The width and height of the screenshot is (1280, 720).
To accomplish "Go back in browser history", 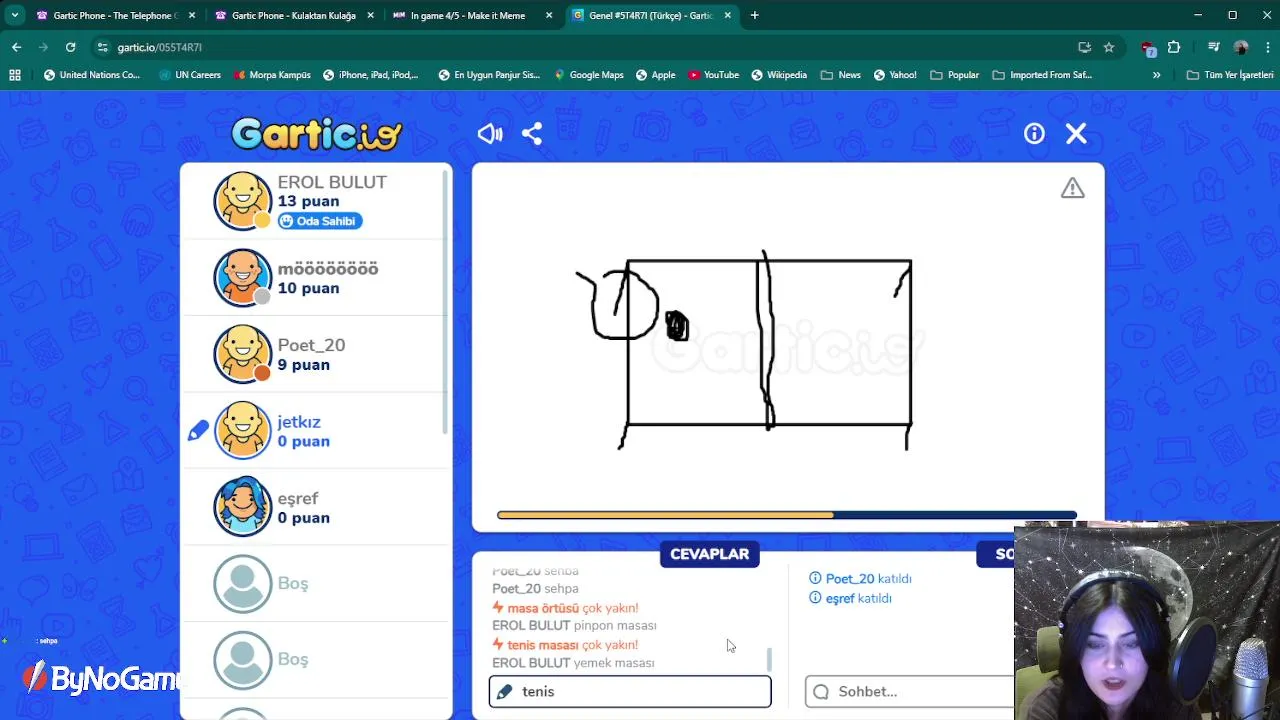I will pos(16,47).
